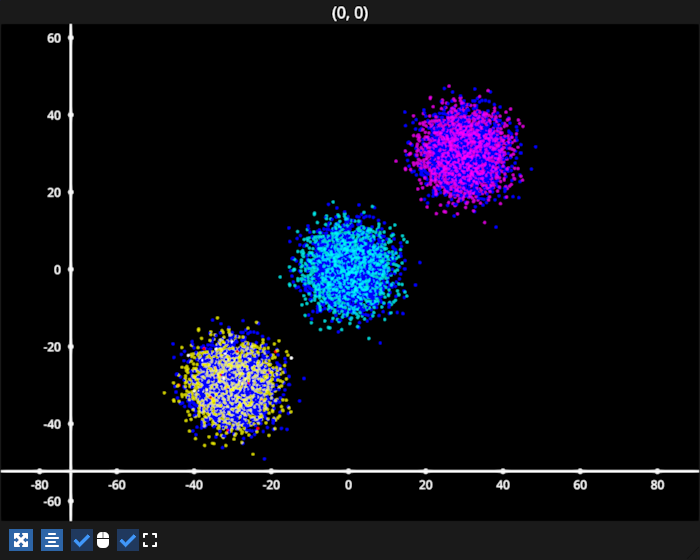Viewport: 700px width, 560px height.
Task: Click the x-axis tick label -40
Action: pos(194,485)
